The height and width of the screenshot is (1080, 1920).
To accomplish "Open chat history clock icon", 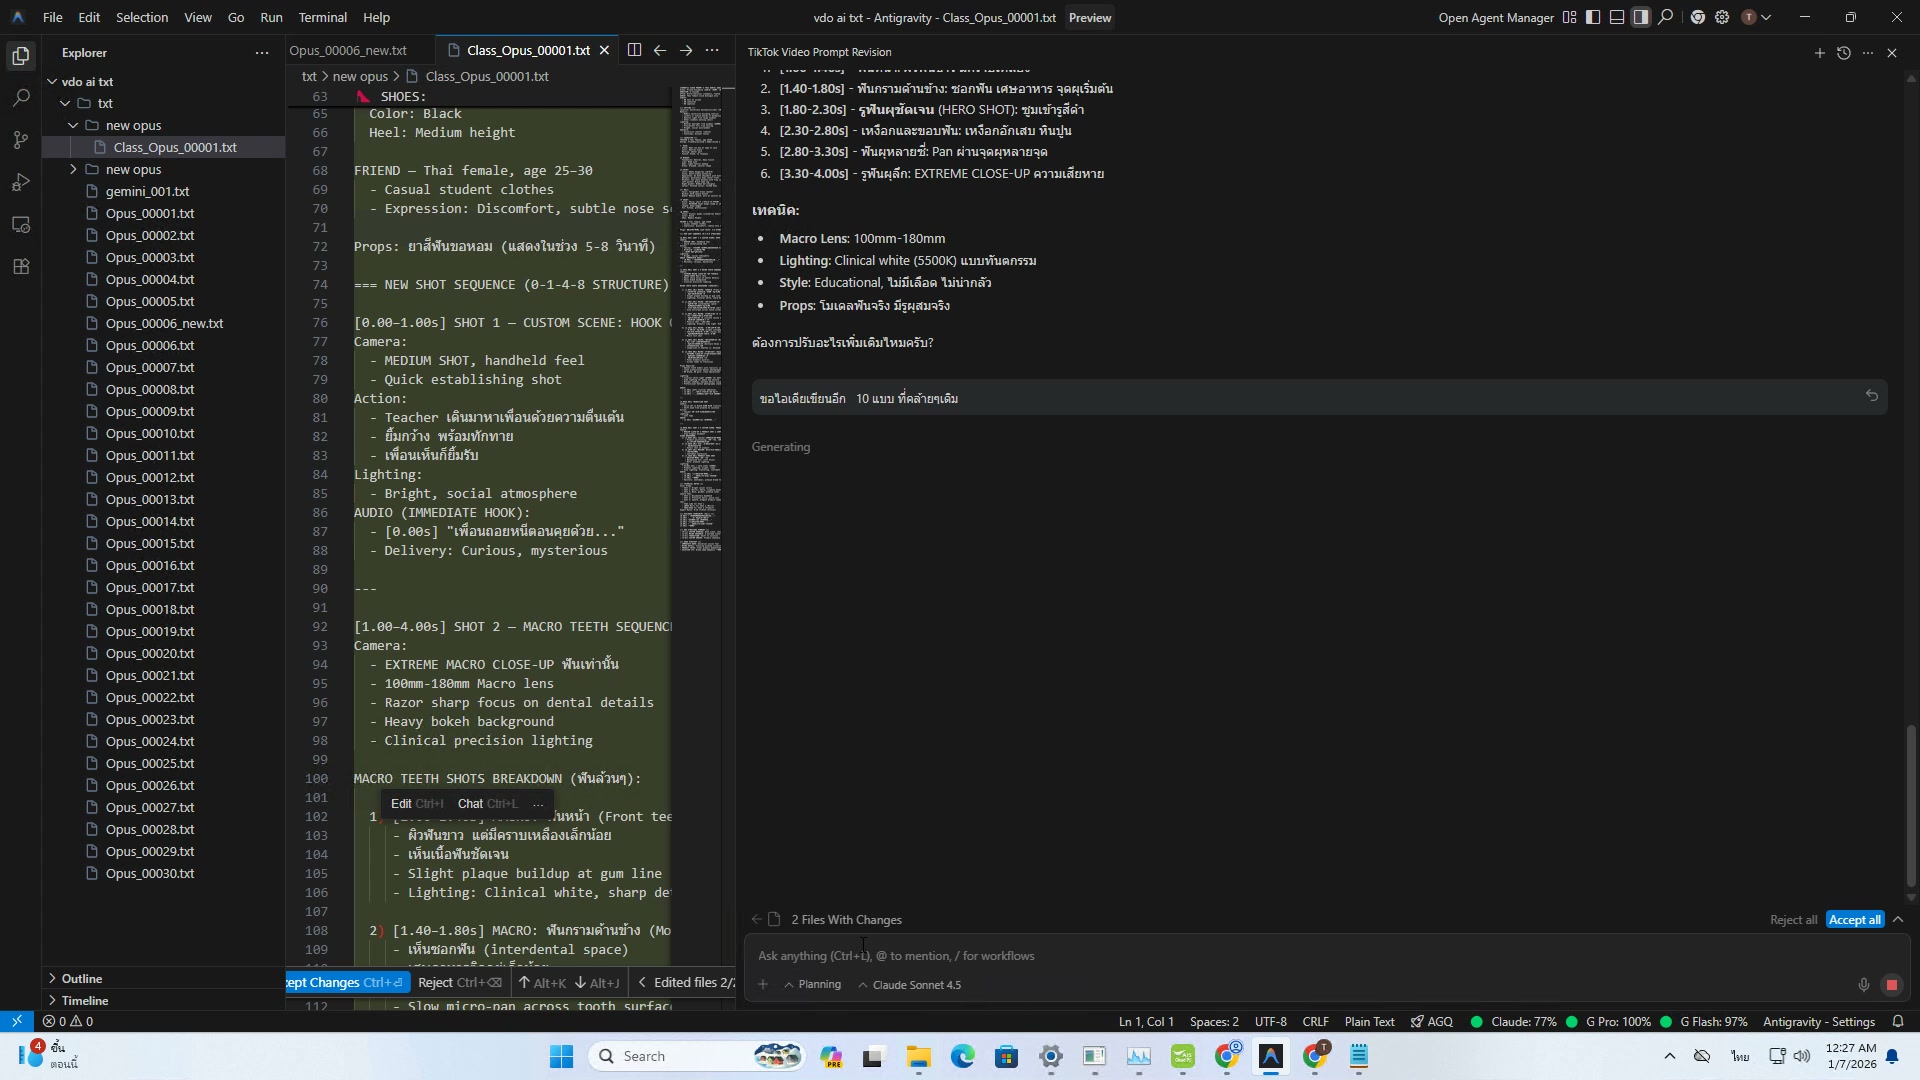I will point(1843,53).
